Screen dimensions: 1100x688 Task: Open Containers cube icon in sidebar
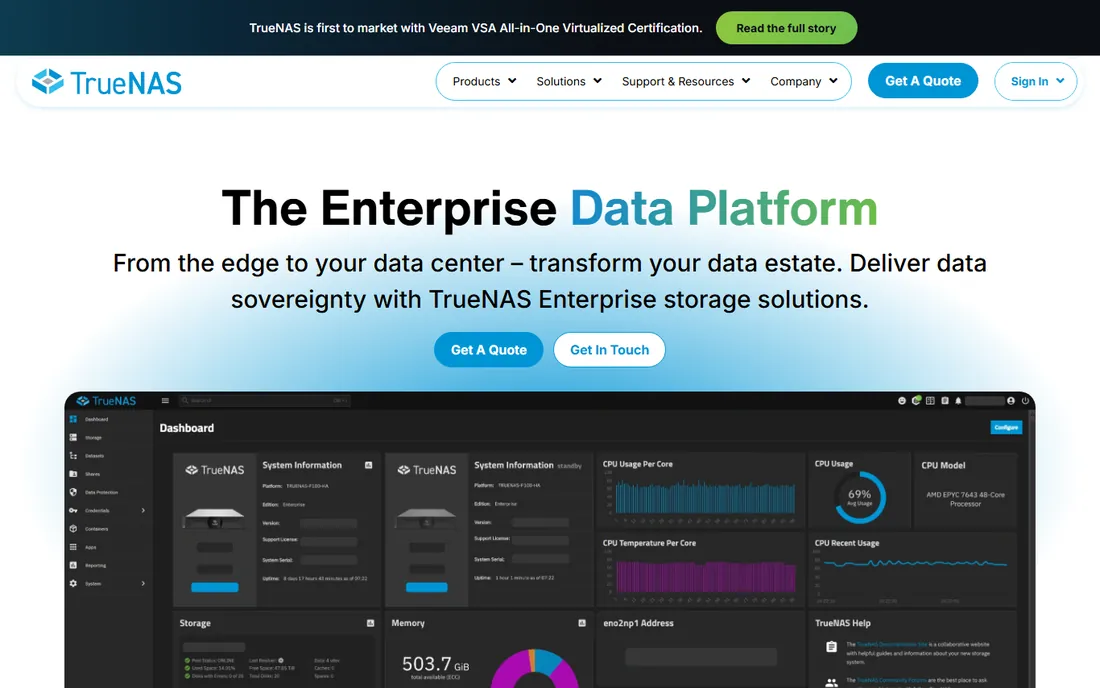click(x=73, y=528)
